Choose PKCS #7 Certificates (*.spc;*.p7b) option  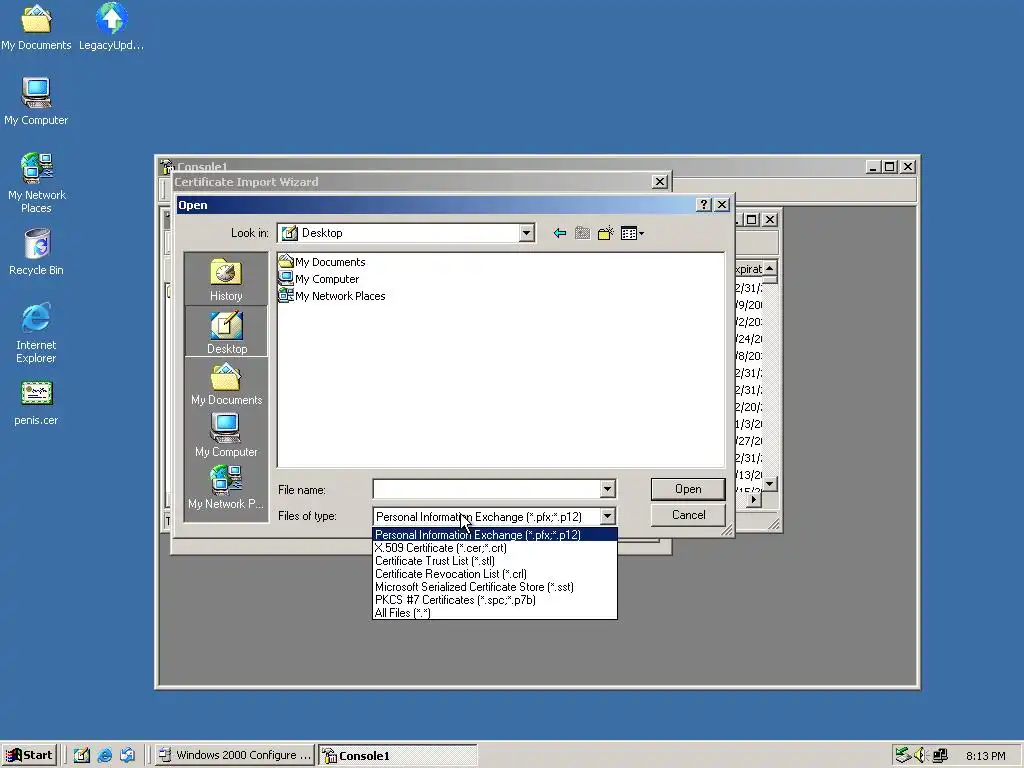tap(494, 600)
